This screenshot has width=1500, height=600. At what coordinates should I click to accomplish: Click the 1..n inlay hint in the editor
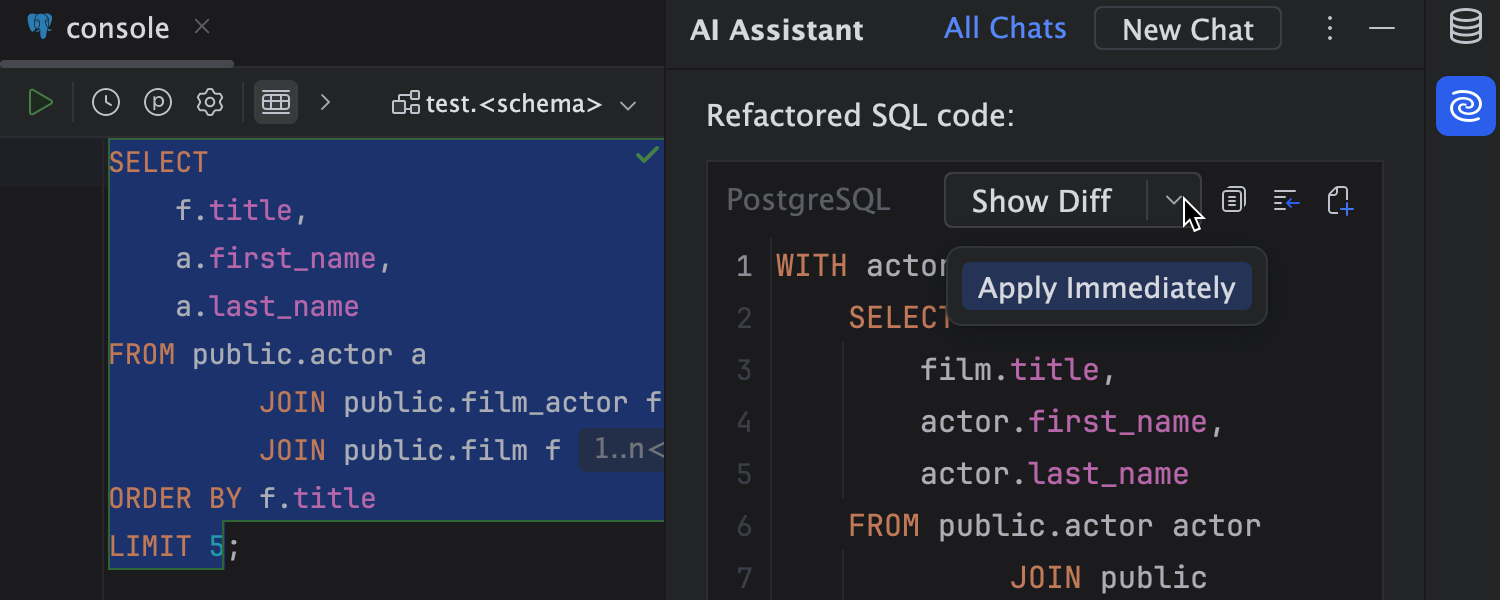point(622,450)
